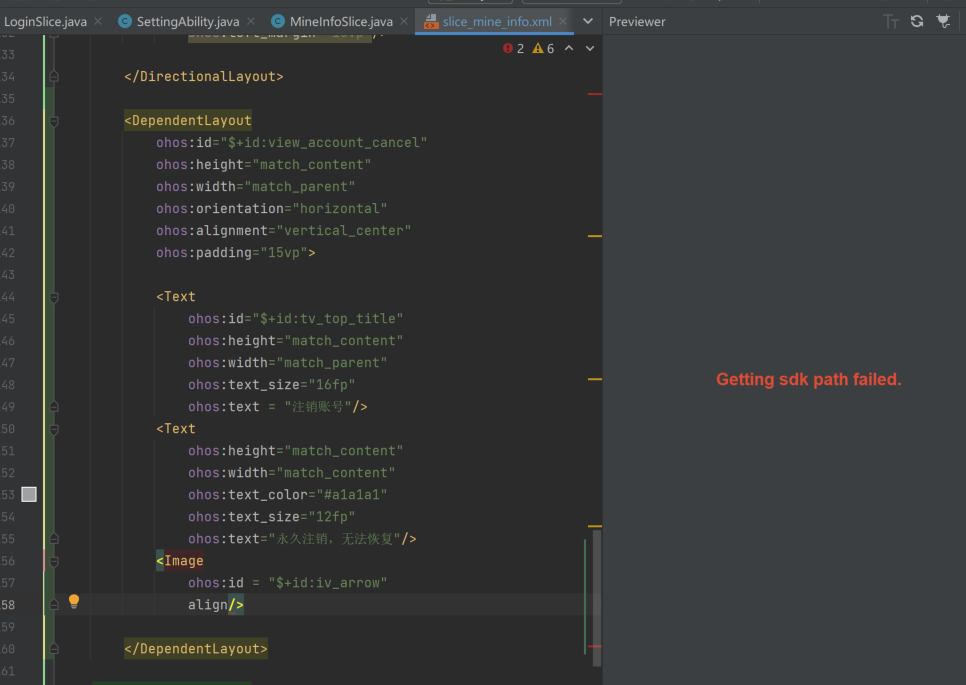This screenshot has width=966, height=685.
Task: Click the Tt text icon in Previewer toolbar
Action: [x=891, y=22]
